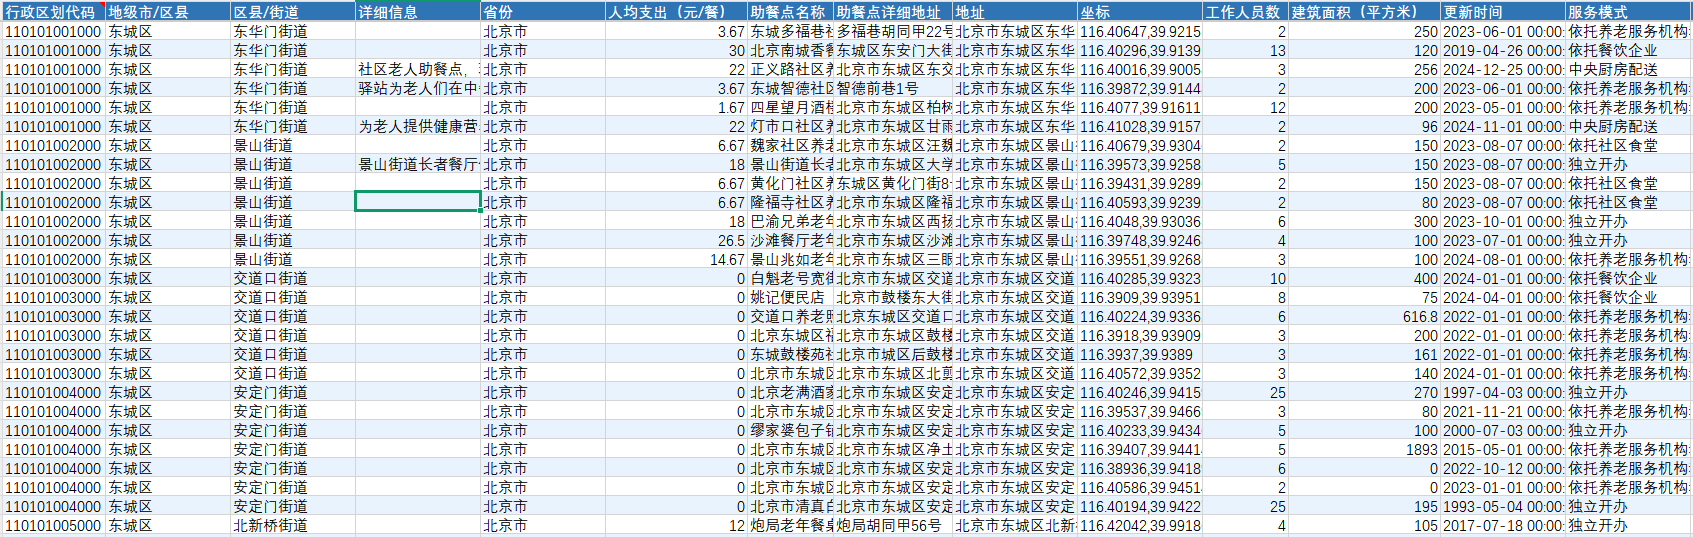Select the building area cell 616.8
This screenshot has width=1693, height=537.
(x=1419, y=316)
